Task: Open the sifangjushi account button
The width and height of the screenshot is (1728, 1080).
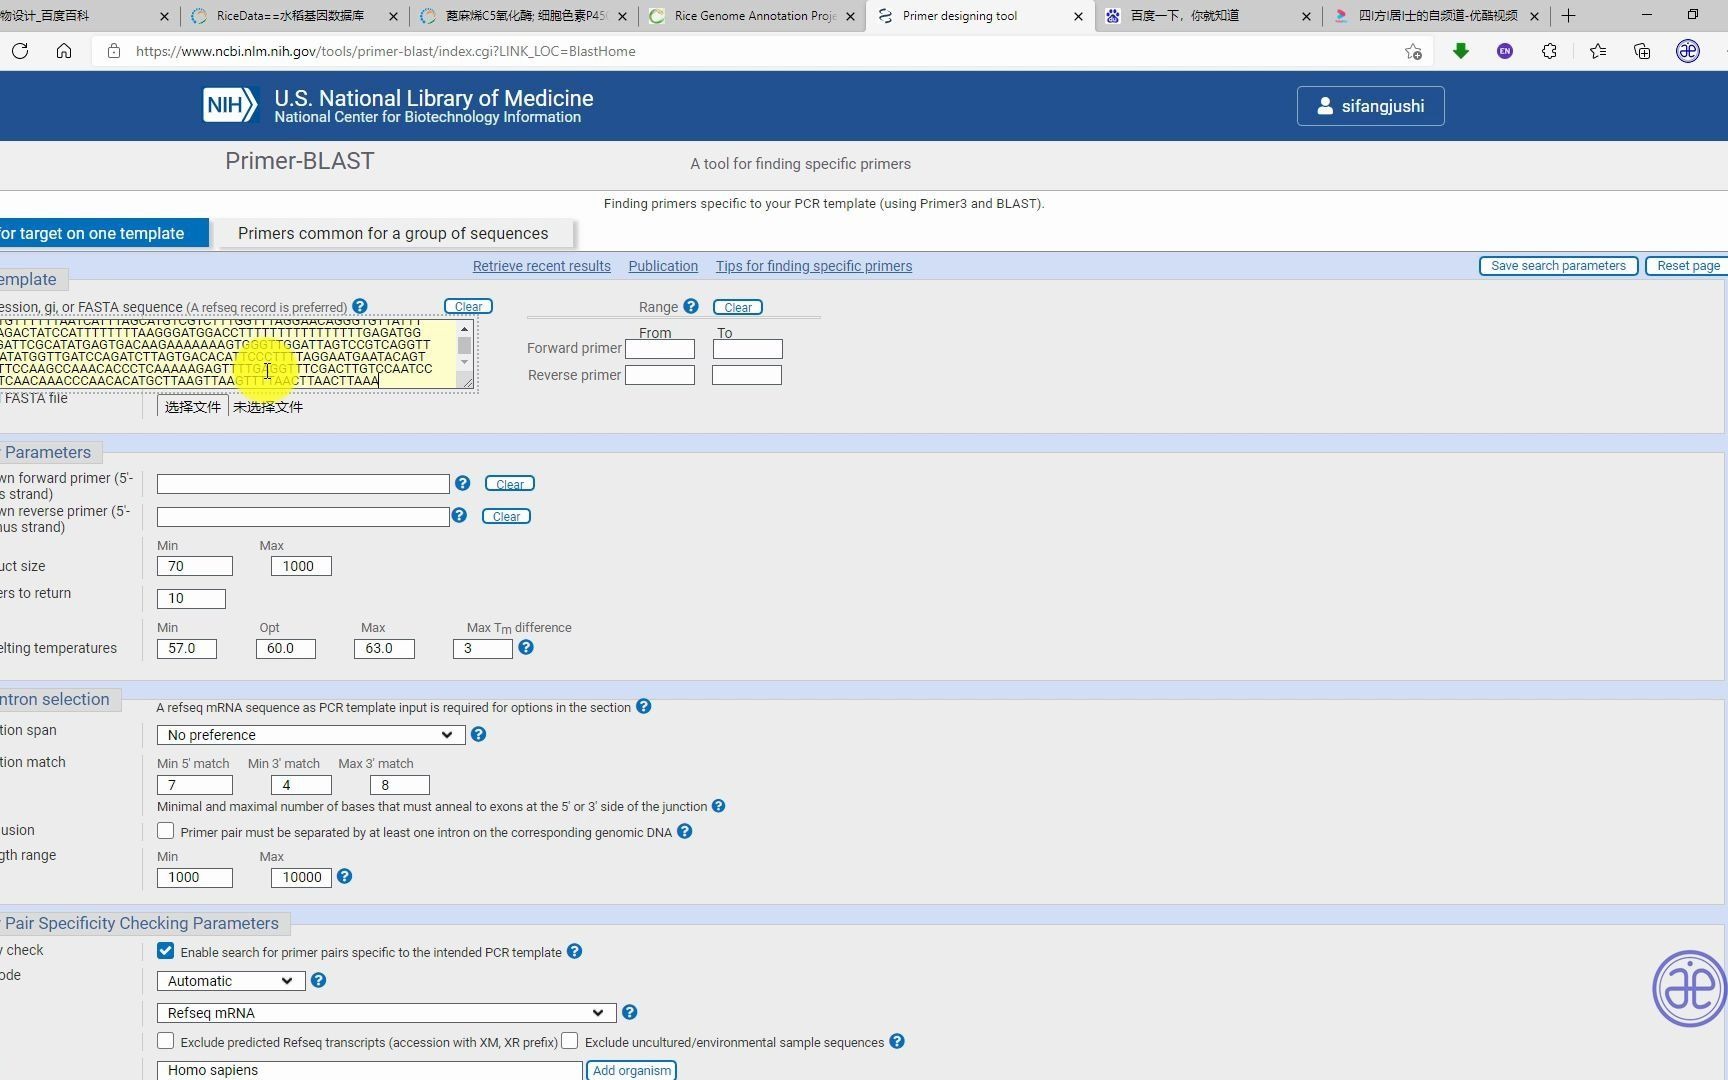Action: 1370,106
